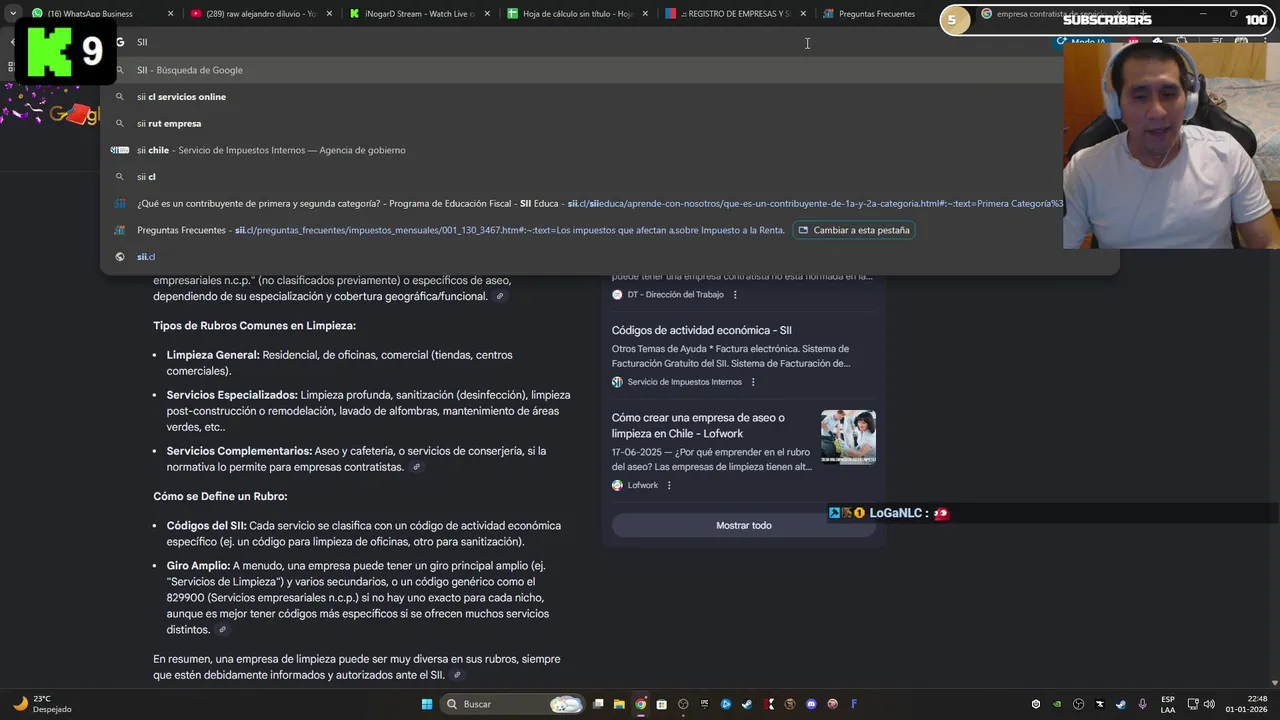The width and height of the screenshot is (1280, 720).
Task: Click the 'Modo IA' button
Action: (x=1082, y=42)
